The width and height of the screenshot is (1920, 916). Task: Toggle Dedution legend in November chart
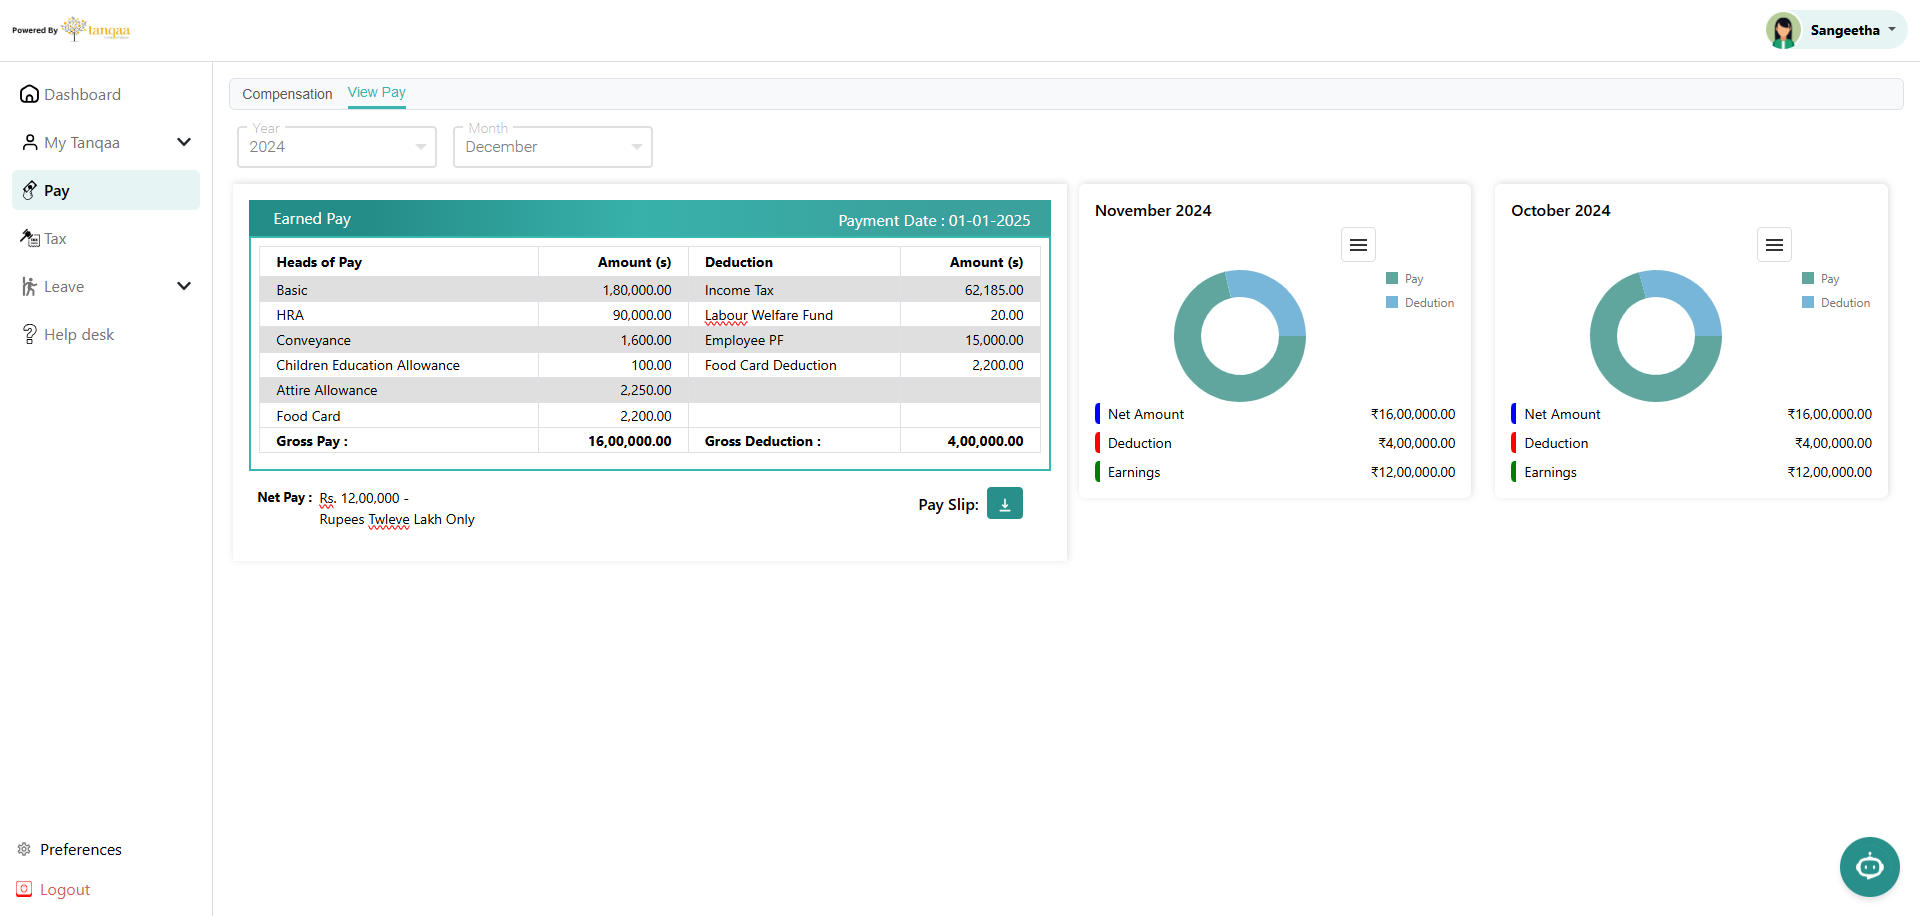[1420, 303]
